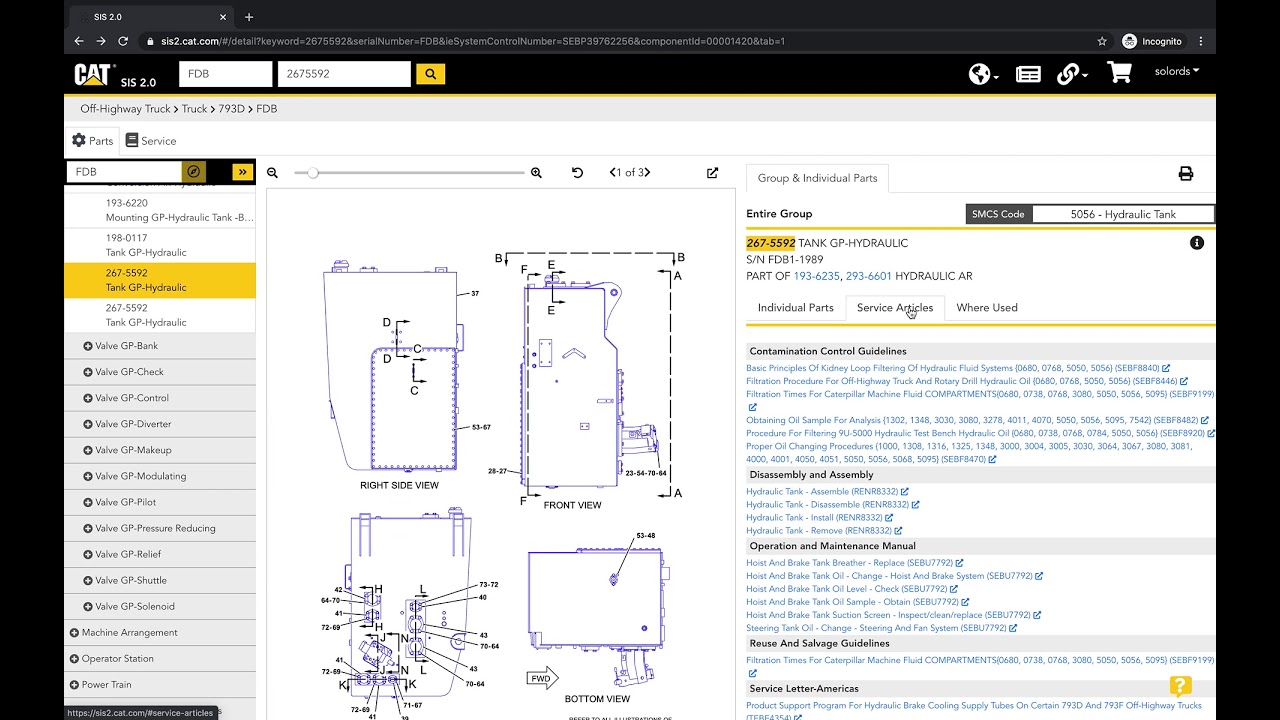Open the Chrome three-dot menu
This screenshot has width=1280, height=720.
[x=1201, y=41]
